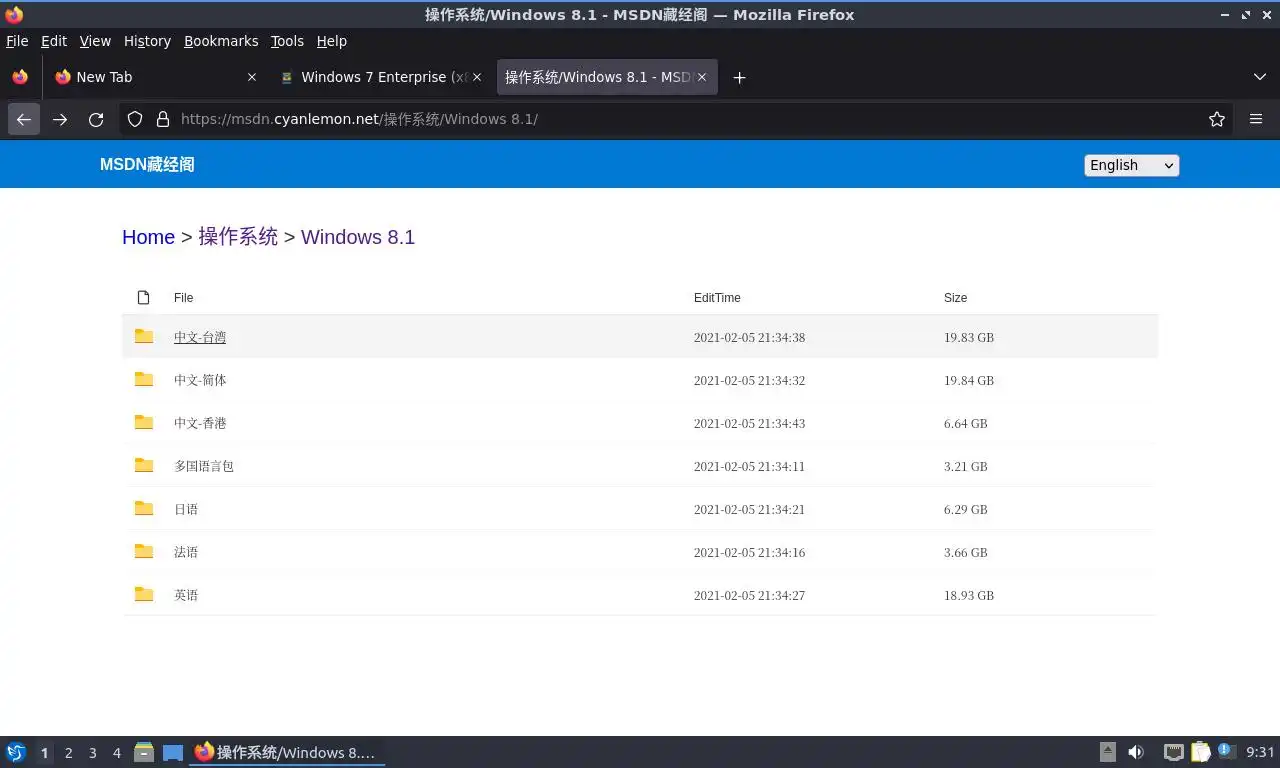The width and height of the screenshot is (1280, 768).
Task: Open the 多国语言包 folder link
Action: [x=204, y=467]
